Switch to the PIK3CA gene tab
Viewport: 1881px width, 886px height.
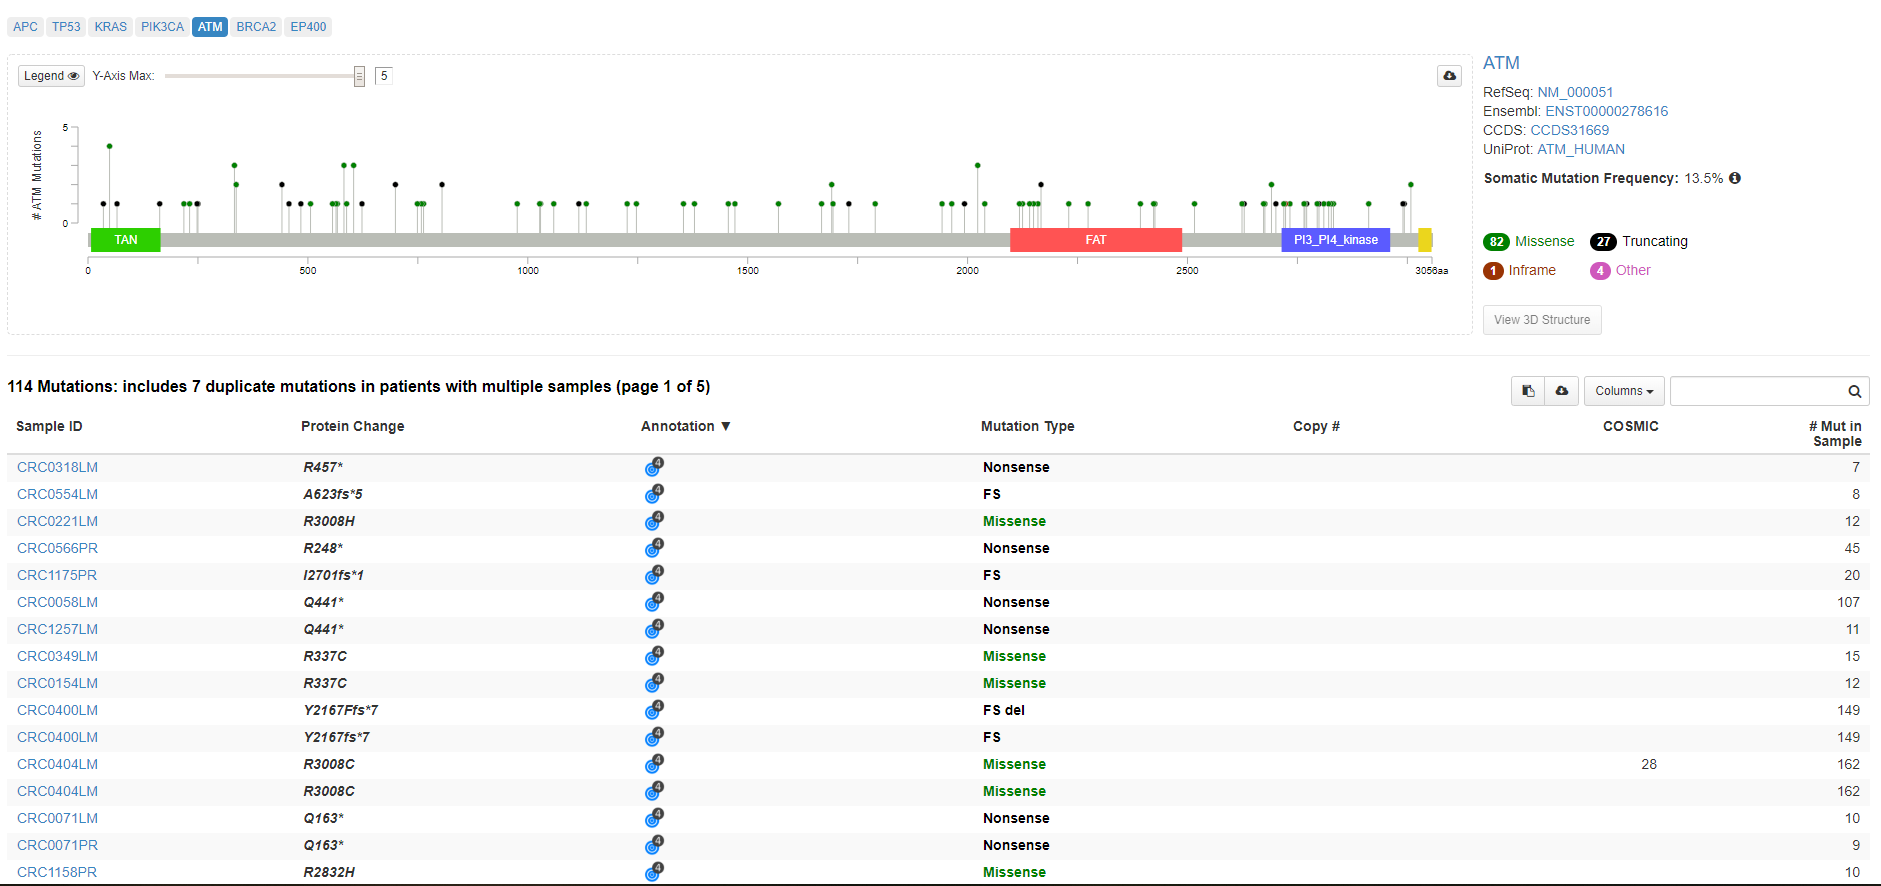[162, 27]
